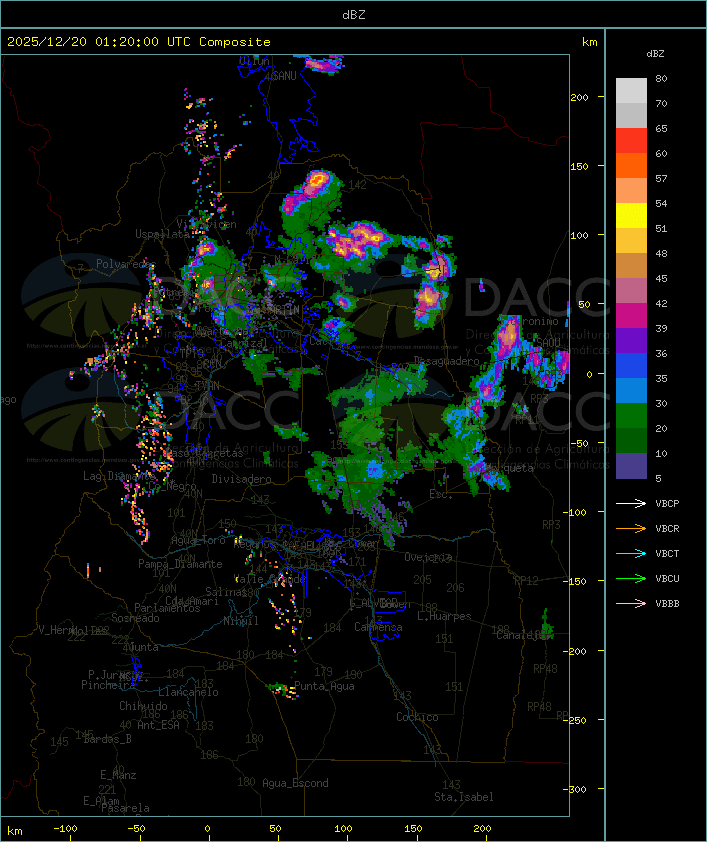Click the Pampa_Diamante place label
Image resolution: width=707 pixels, height=842 pixels.
click(x=180, y=564)
